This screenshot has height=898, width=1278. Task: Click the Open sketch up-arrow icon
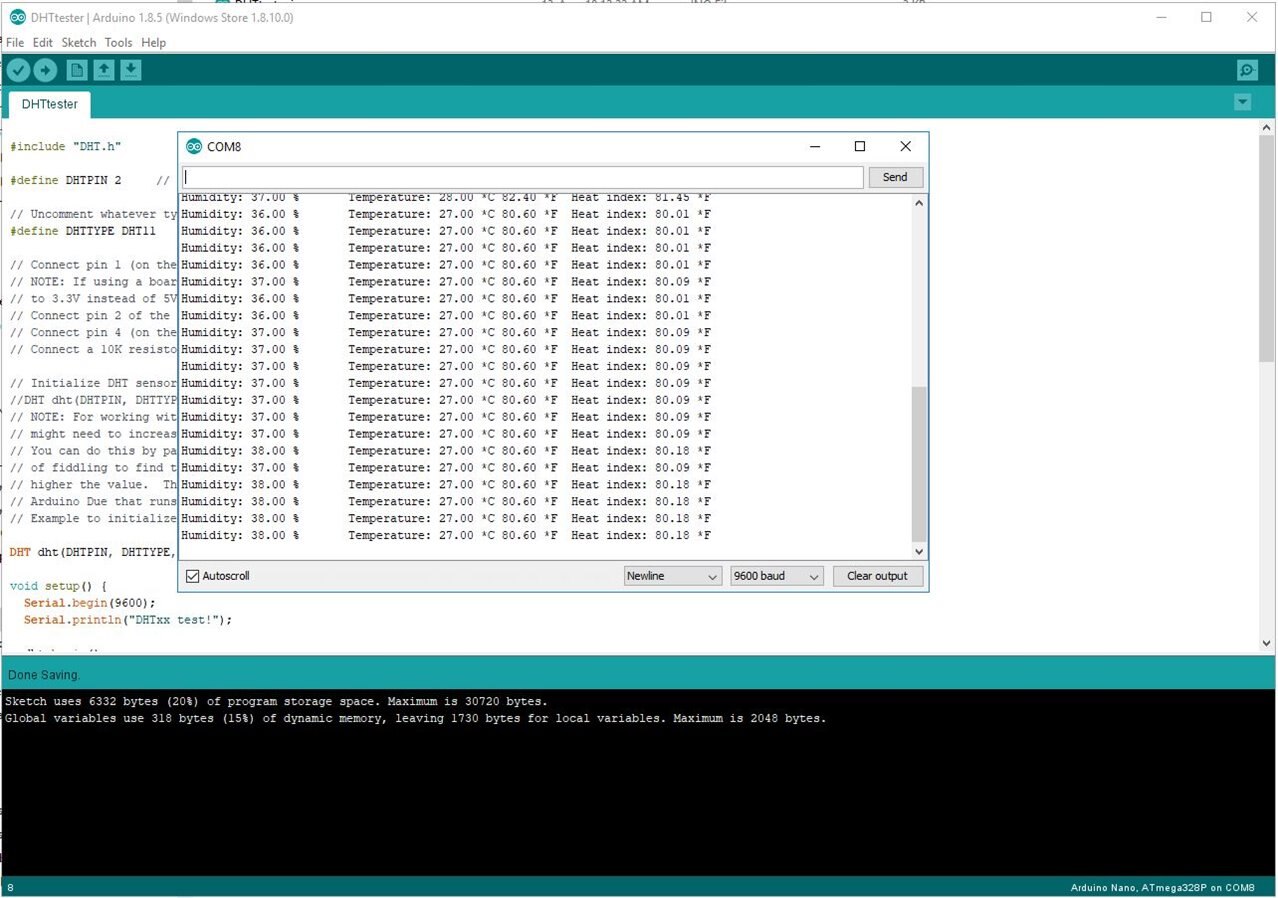(104, 70)
